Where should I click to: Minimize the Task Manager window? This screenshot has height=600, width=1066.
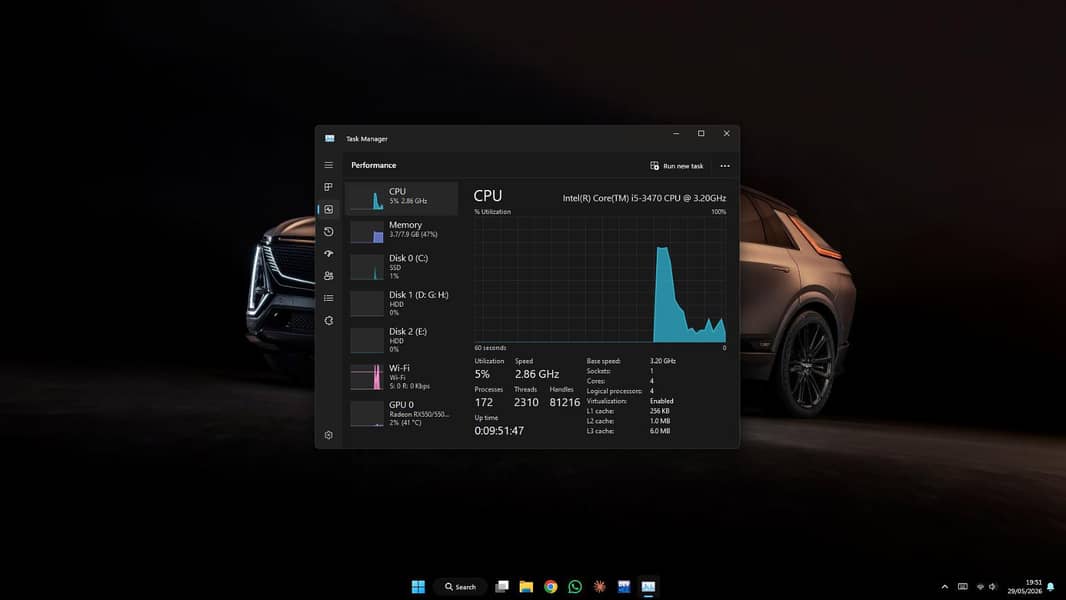tap(676, 134)
